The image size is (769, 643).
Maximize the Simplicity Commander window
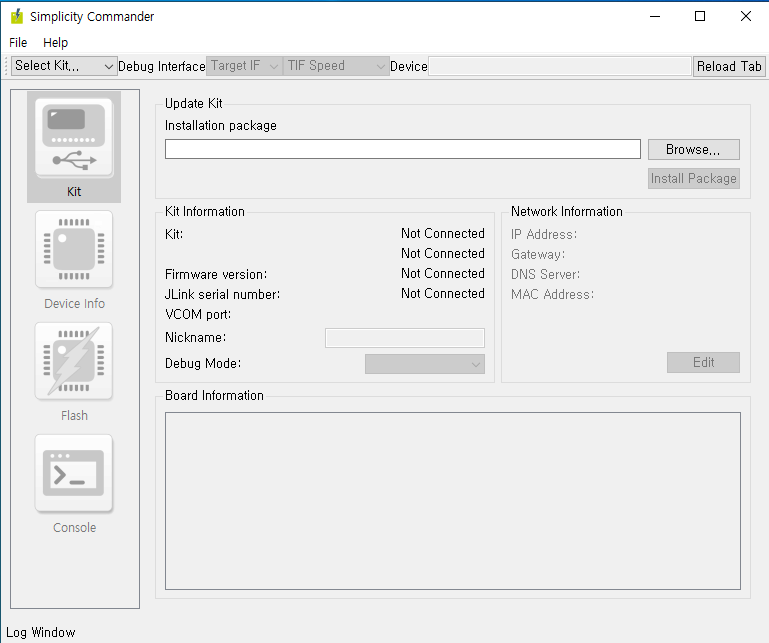[700, 16]
